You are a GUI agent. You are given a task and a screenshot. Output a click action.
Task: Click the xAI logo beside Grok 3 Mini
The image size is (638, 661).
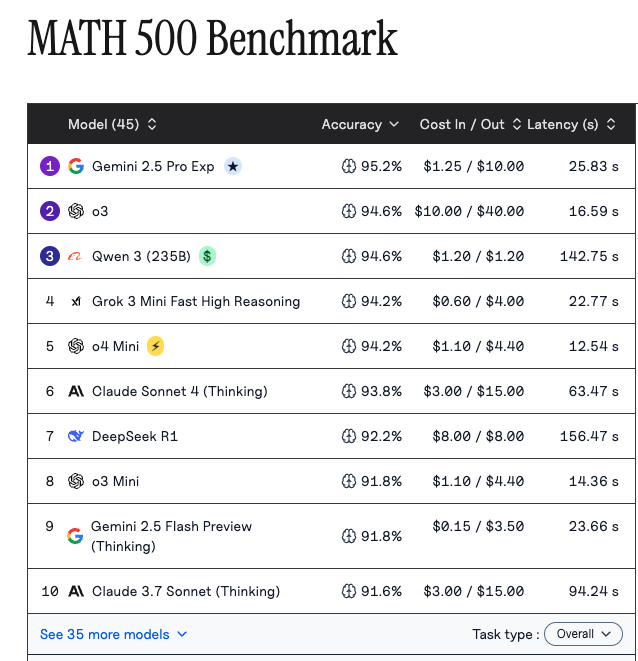tap(76, 301)
